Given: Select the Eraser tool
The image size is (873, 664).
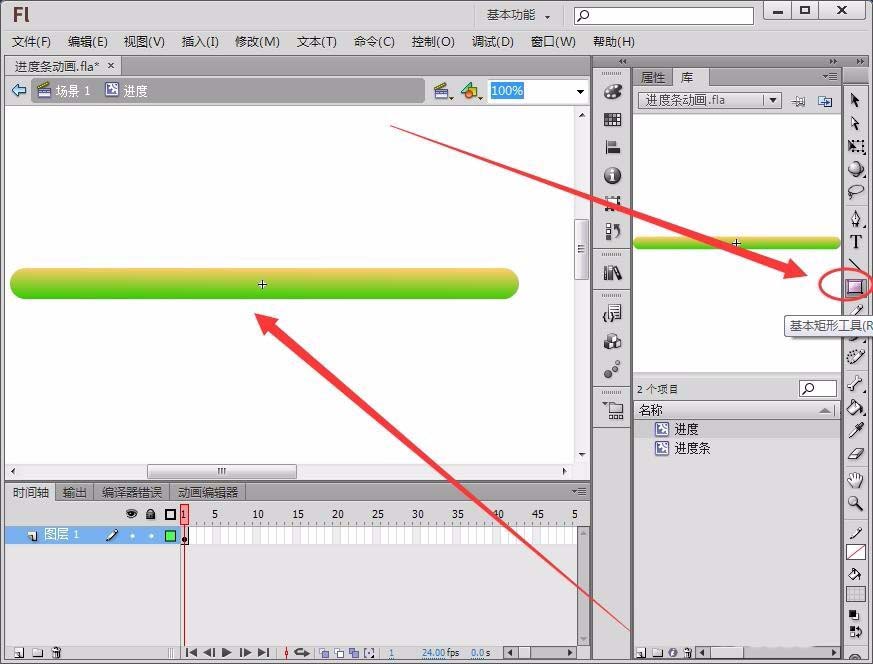Looking at the screenshot, I should (x=856, y=454).
